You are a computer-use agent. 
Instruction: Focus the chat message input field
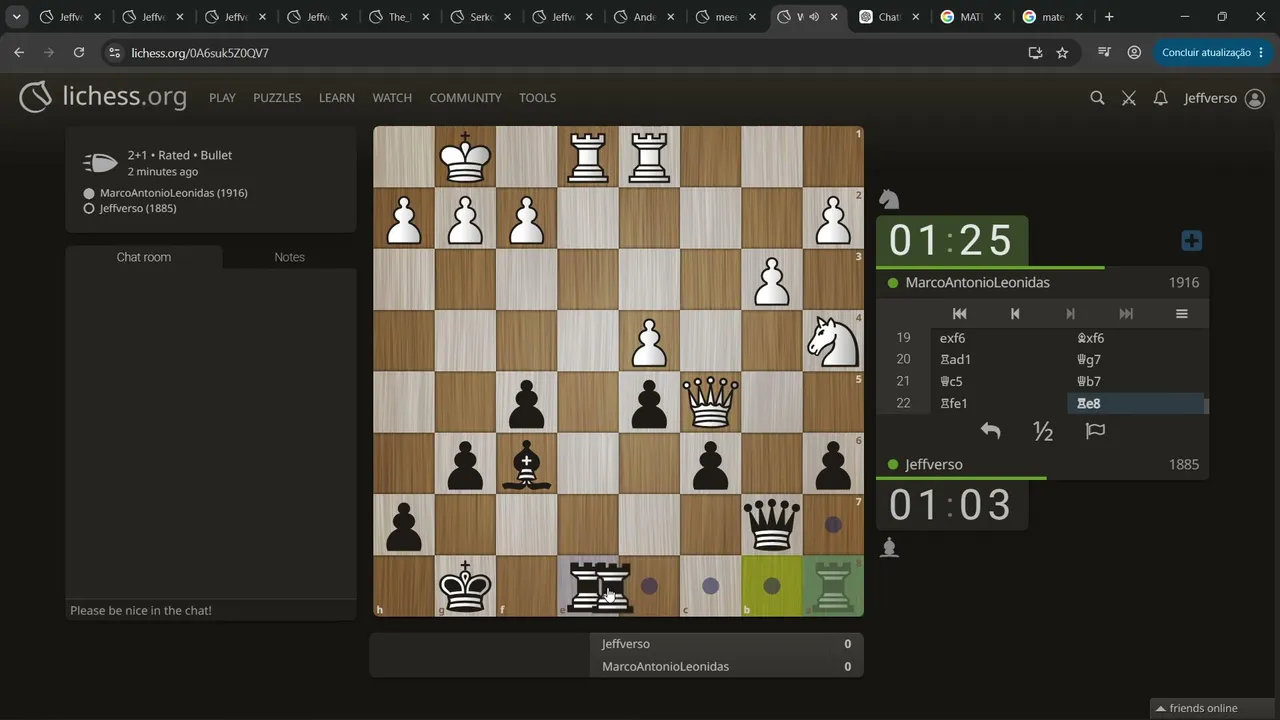point(210,610)
